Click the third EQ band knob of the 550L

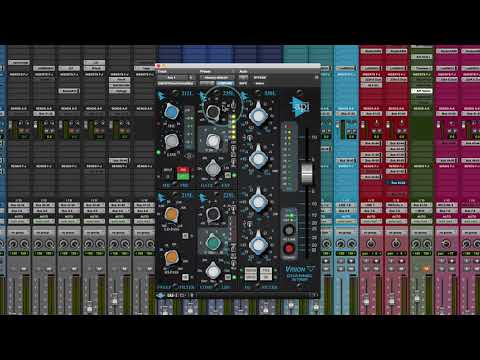coord(258,201)
